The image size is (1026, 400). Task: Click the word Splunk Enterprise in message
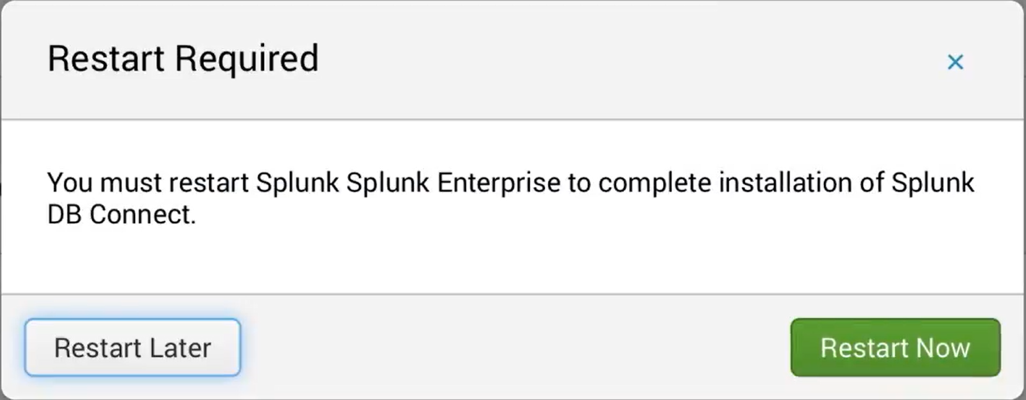pos(453,183)
